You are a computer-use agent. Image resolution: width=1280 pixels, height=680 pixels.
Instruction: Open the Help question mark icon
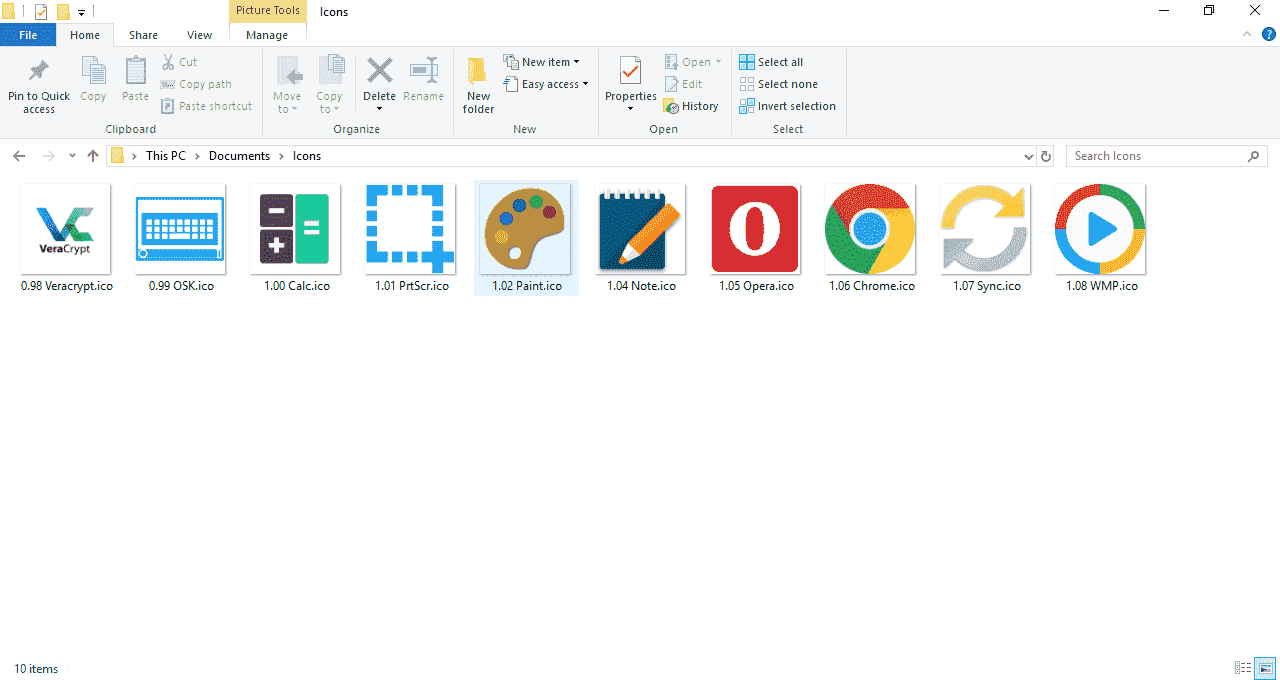[1268, 34]
